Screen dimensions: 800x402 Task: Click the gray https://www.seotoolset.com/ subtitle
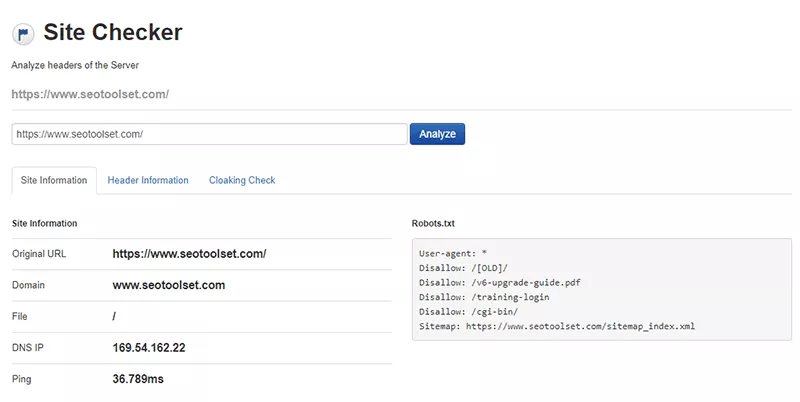90,94
